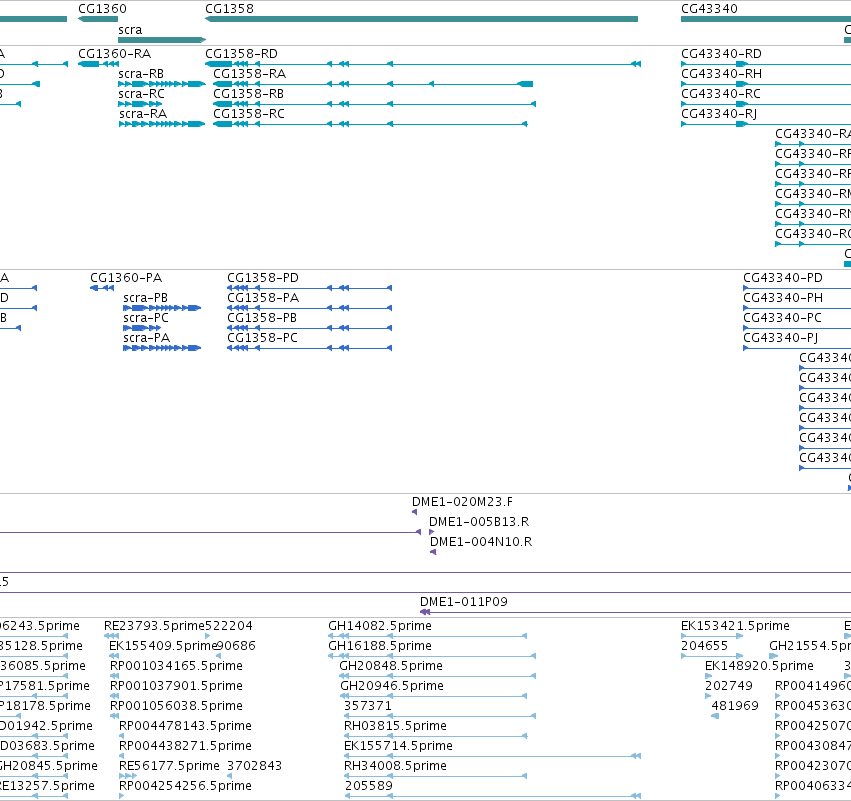
Task: Click EST label RE56177.5prime
Action: pyautogui.click(x=169, y=767)
